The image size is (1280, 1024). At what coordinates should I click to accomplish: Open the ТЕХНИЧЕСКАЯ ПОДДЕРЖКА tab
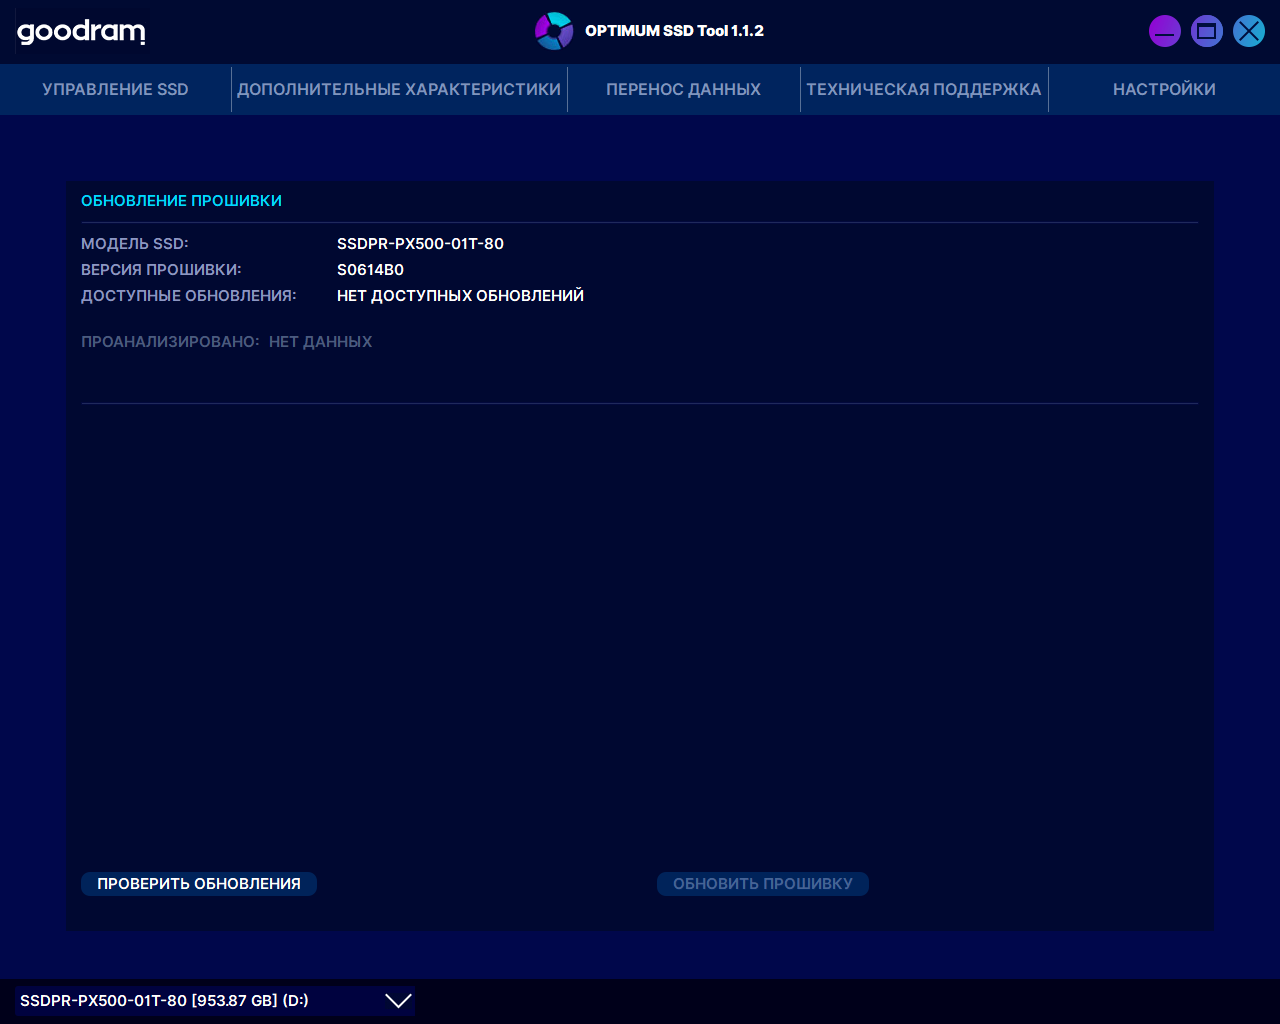pos(924,89)
